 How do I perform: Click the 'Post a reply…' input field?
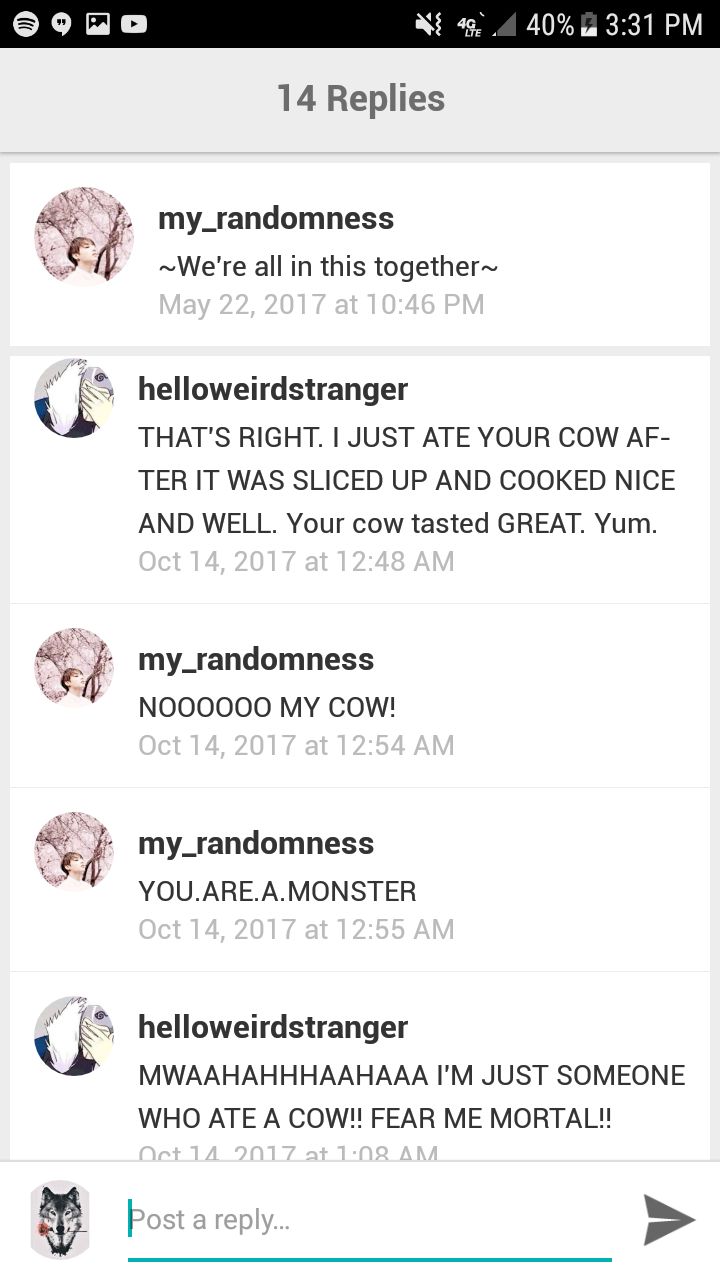(369, 1221)
